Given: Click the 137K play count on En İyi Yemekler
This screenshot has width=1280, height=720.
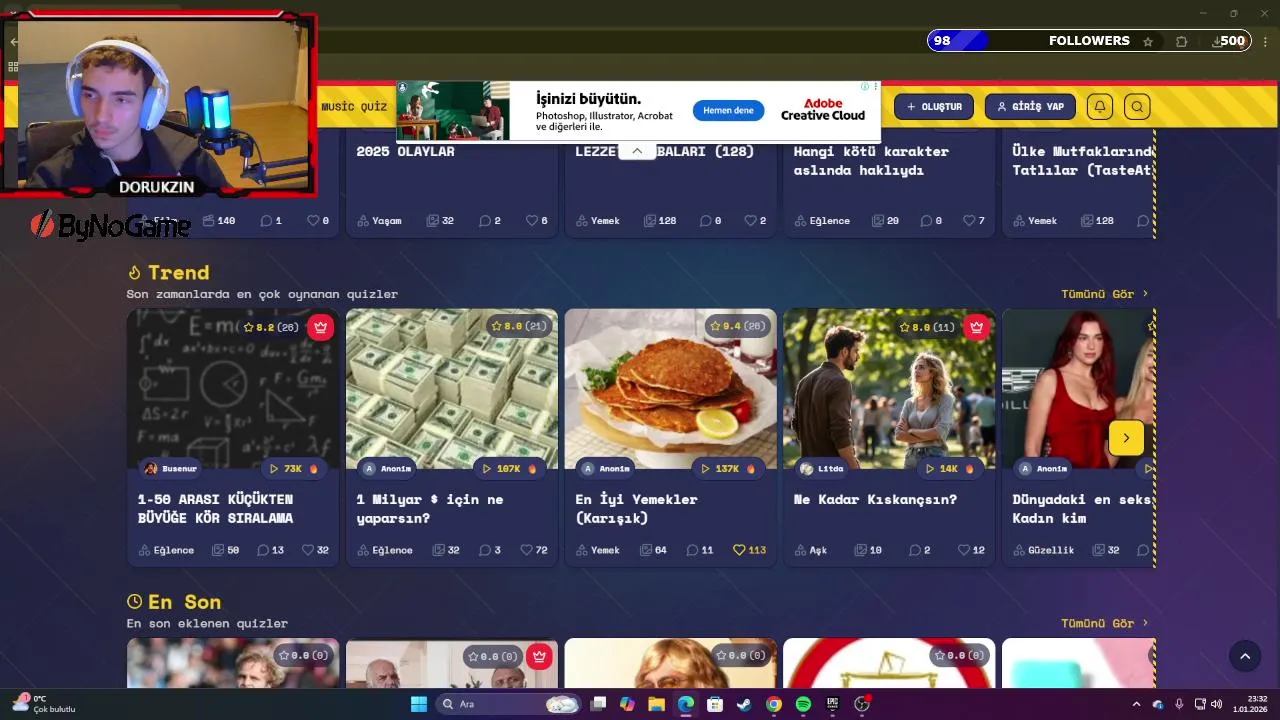Looking at the screenshot, I should (x=729, y=468).
